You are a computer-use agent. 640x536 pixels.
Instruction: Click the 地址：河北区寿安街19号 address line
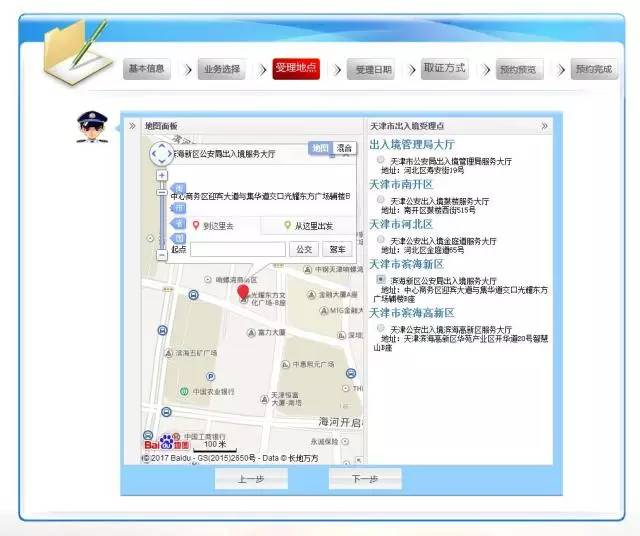tap(422, 170)
